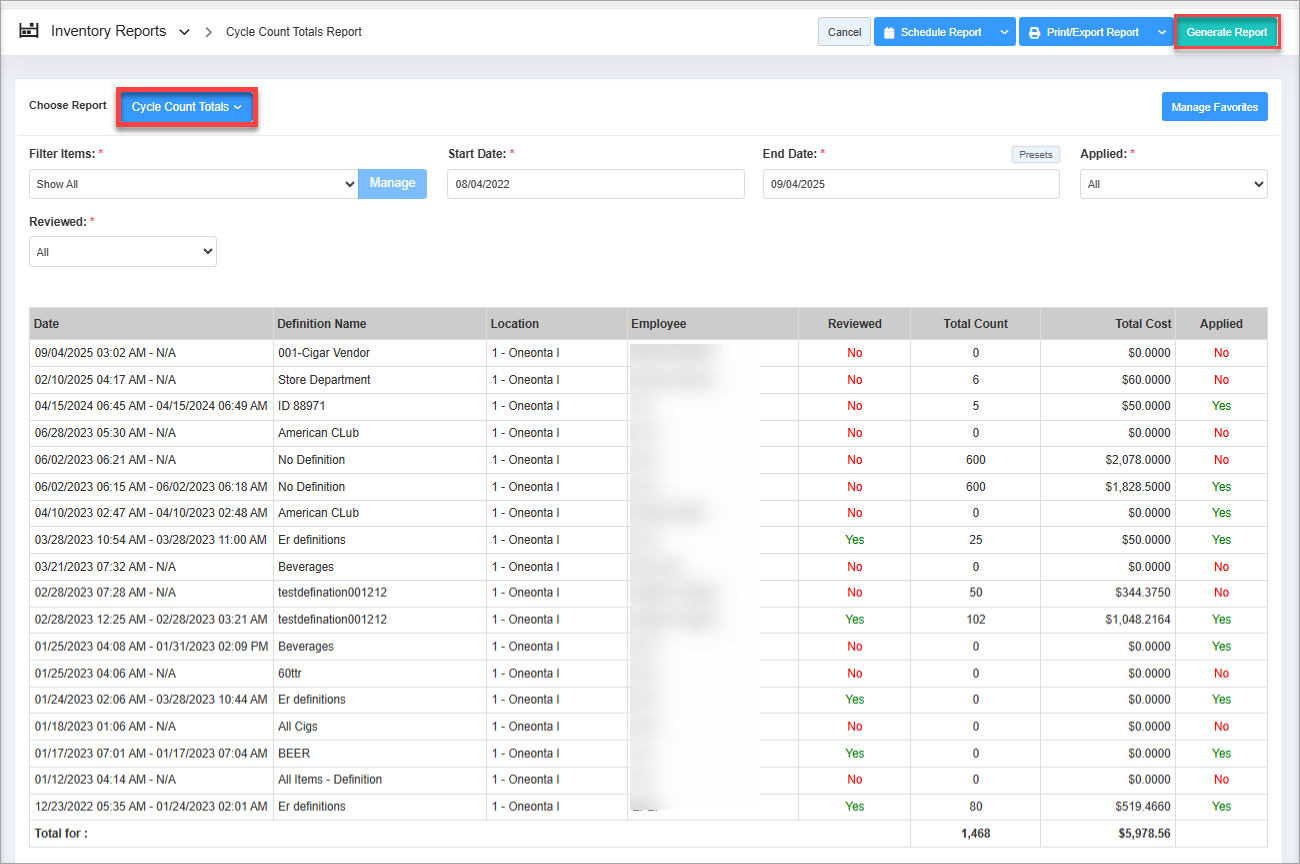Open the Schedule Report dropdown arrow
Screen dimensions: 1300x864
pyautogui.click(x=1004, y=32)
